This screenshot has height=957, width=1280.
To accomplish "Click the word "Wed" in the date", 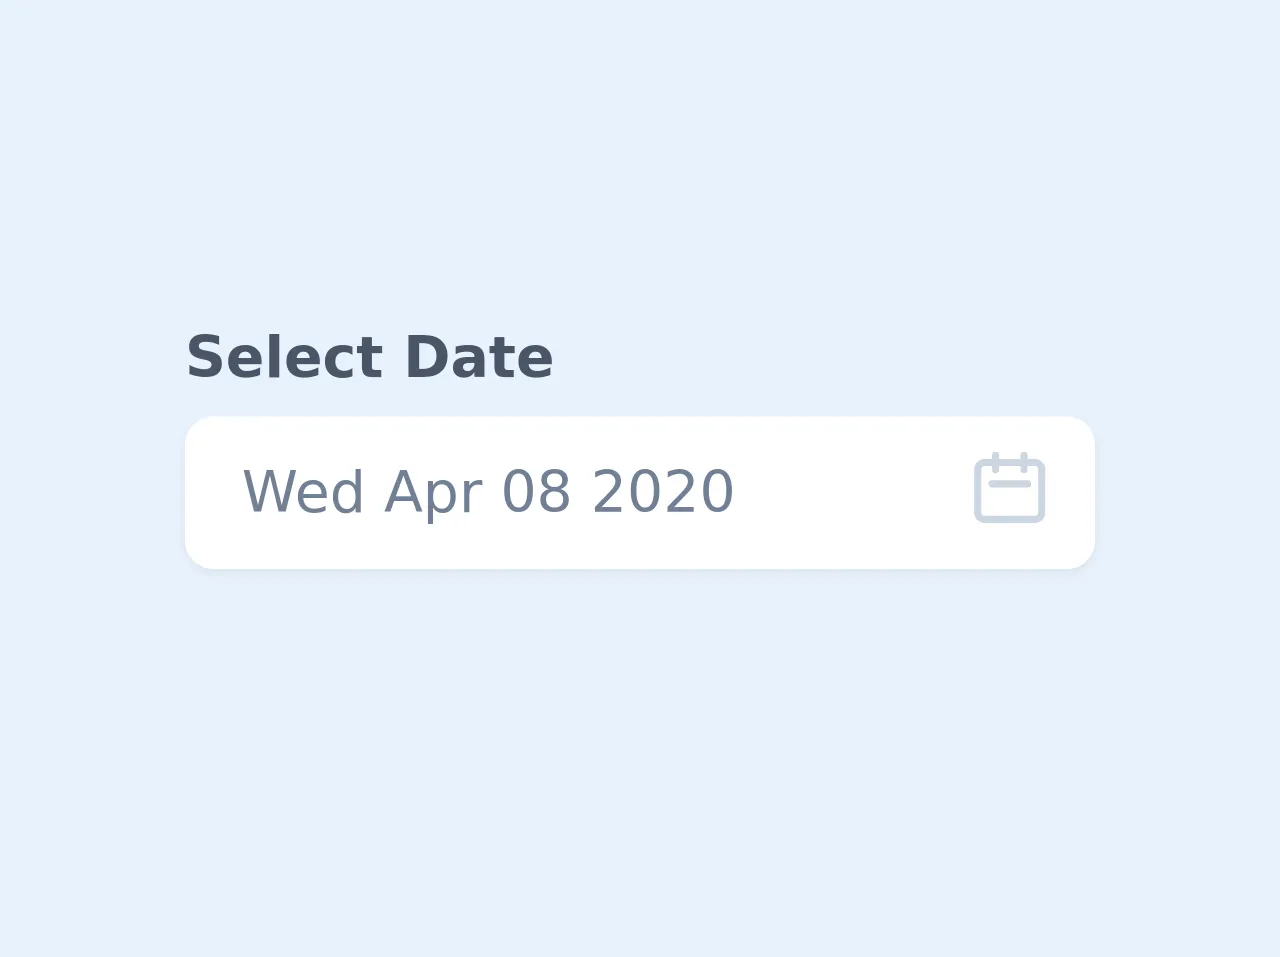I will tap(303, 492).
